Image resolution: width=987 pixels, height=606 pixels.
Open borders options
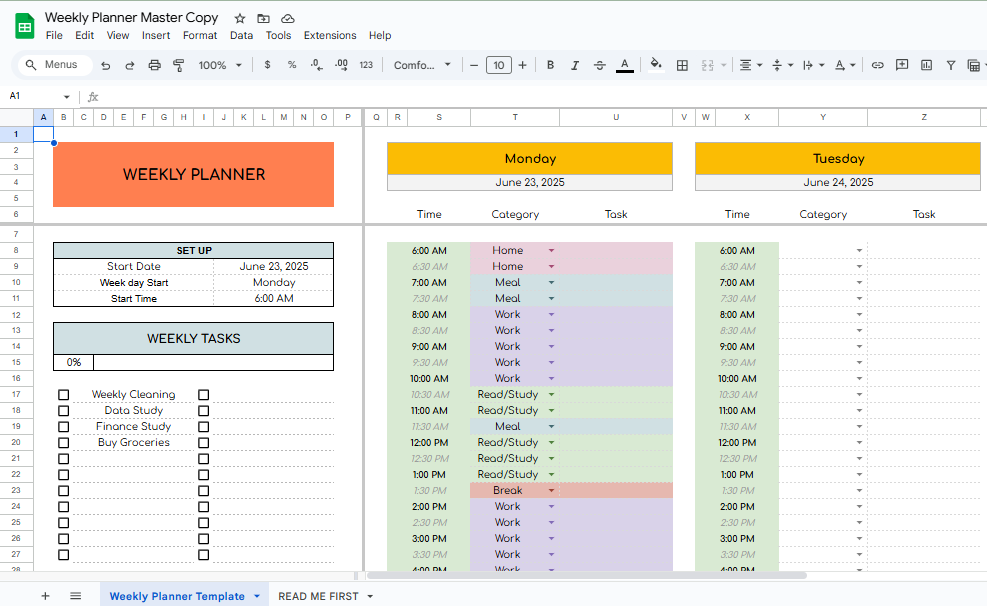pos(682,65)
